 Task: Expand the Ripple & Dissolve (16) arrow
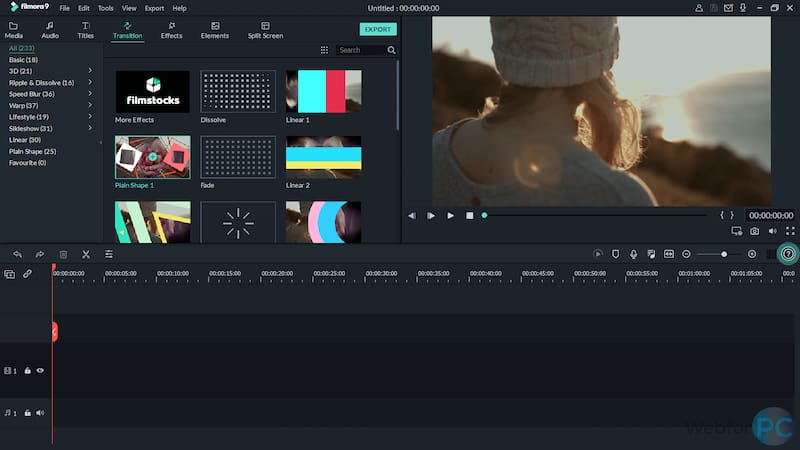click(x=90, y=82)
